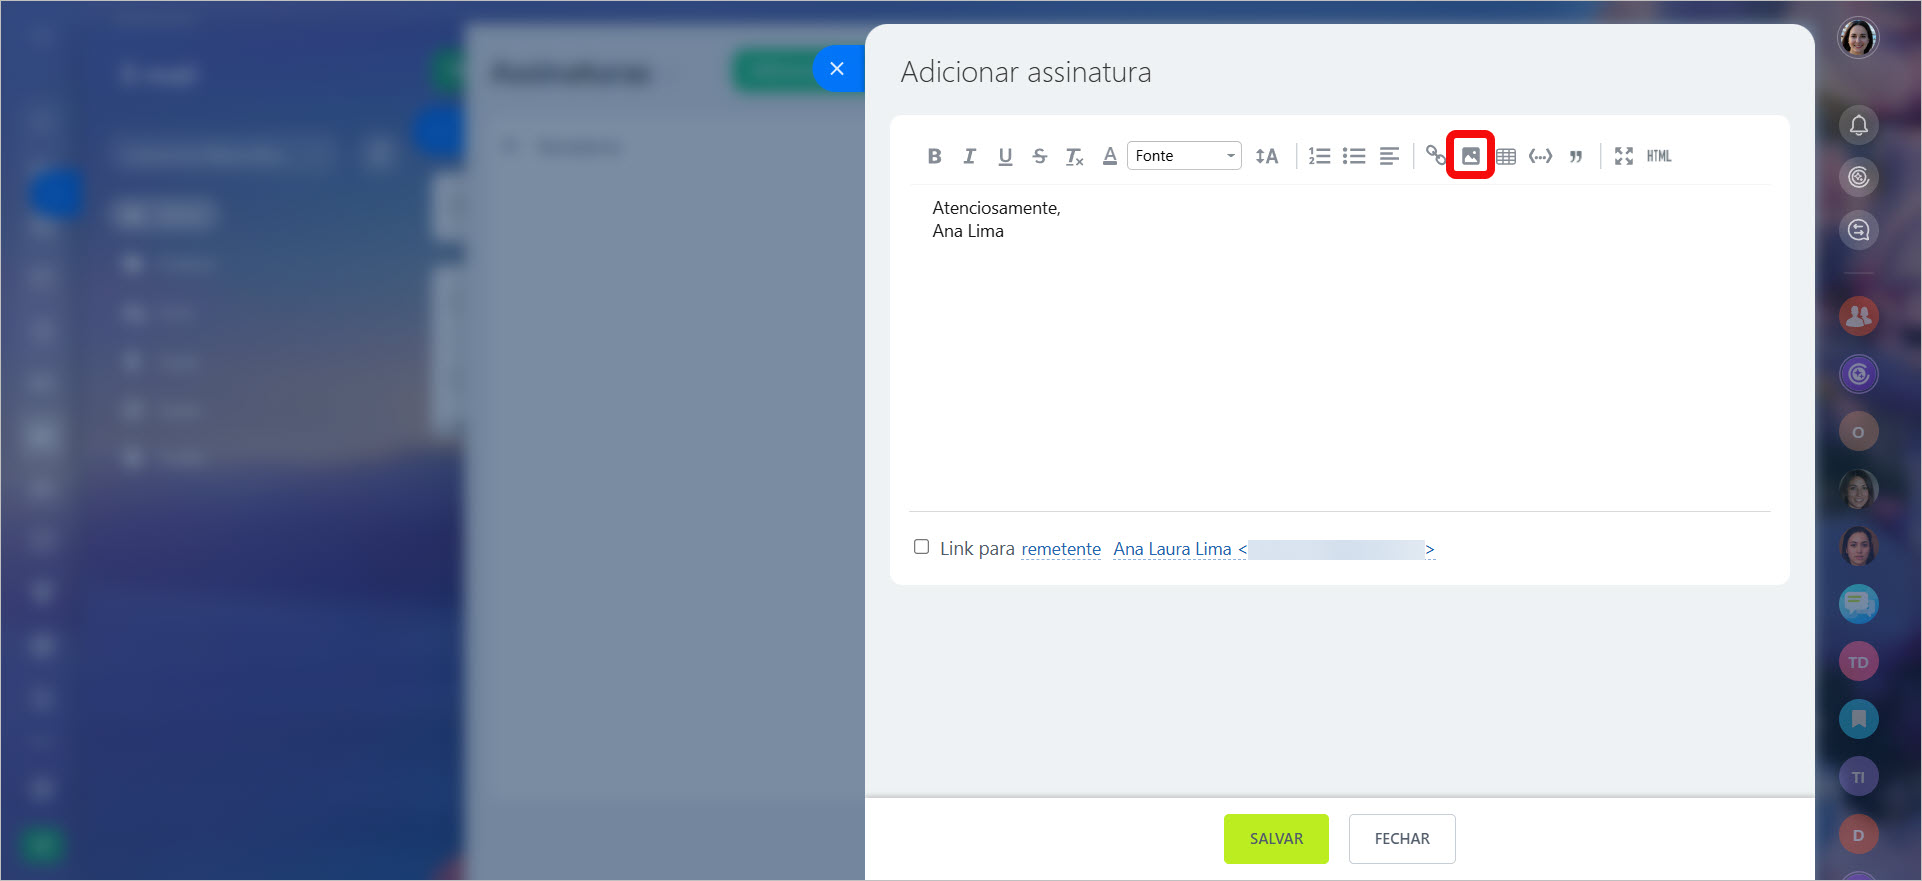Open the O contact avatar

click(1858, 432)
